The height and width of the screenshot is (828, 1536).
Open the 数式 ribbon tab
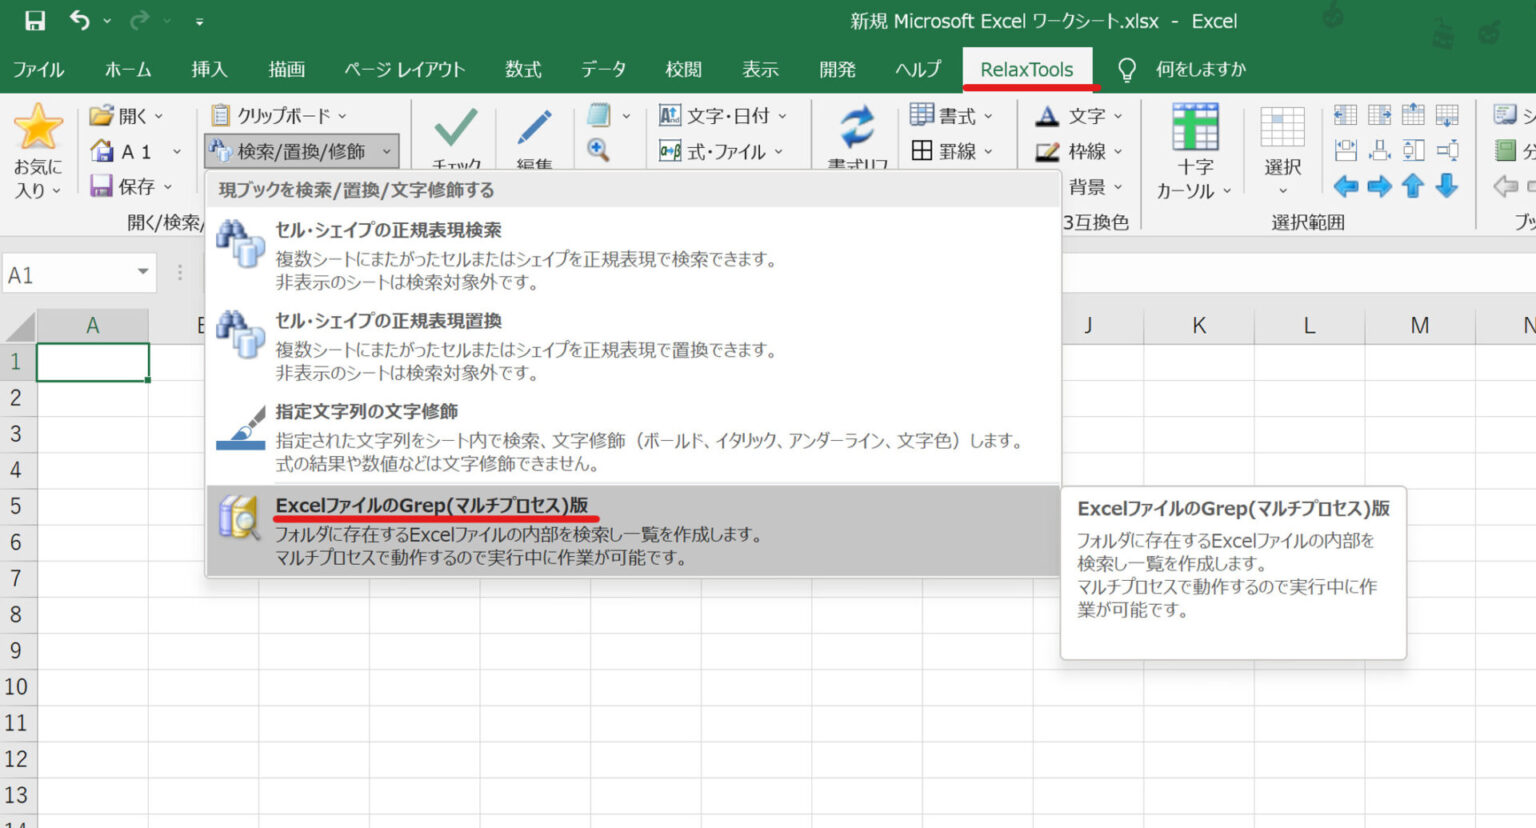(523, 69)
